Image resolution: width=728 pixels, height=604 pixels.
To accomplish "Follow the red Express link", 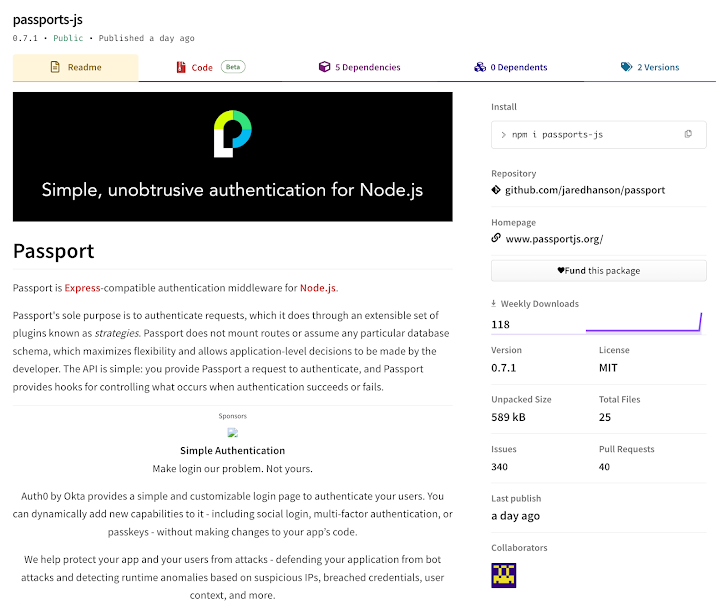I will 82,288.
